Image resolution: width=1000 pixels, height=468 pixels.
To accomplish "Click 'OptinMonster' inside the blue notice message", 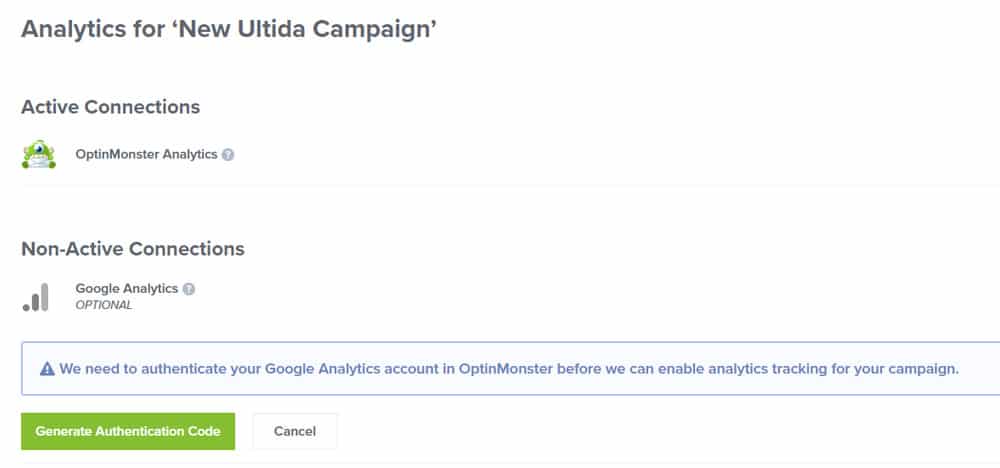I will point(506,369).
